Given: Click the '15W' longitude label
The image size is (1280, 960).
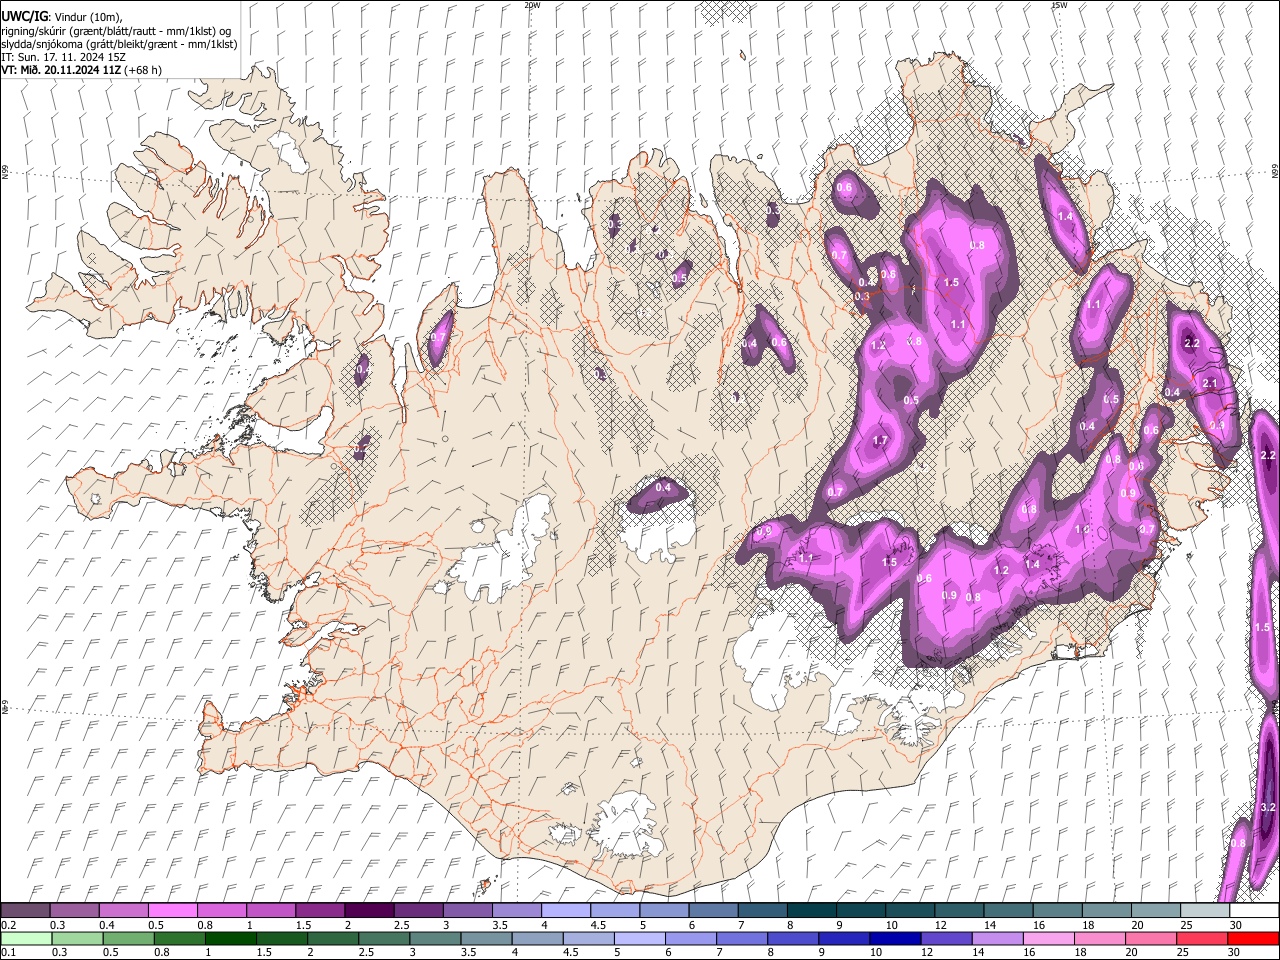Looking at the screenshot, I should point(1059,5).
